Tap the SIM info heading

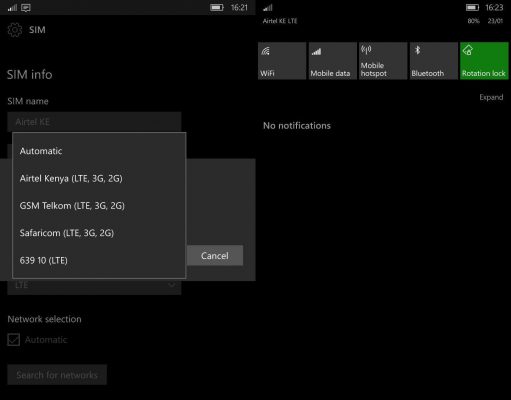[x=30, y=75]
